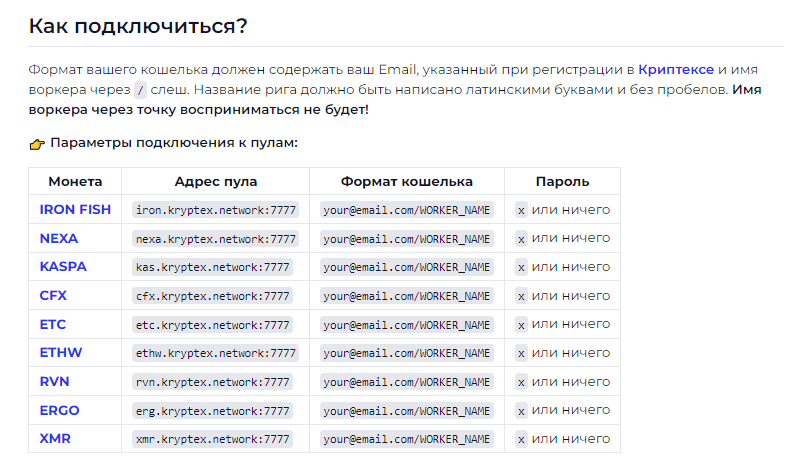Click xmr.kryptex.network:7777 pool address
The image size is (801, 463).
pos(213,439)
